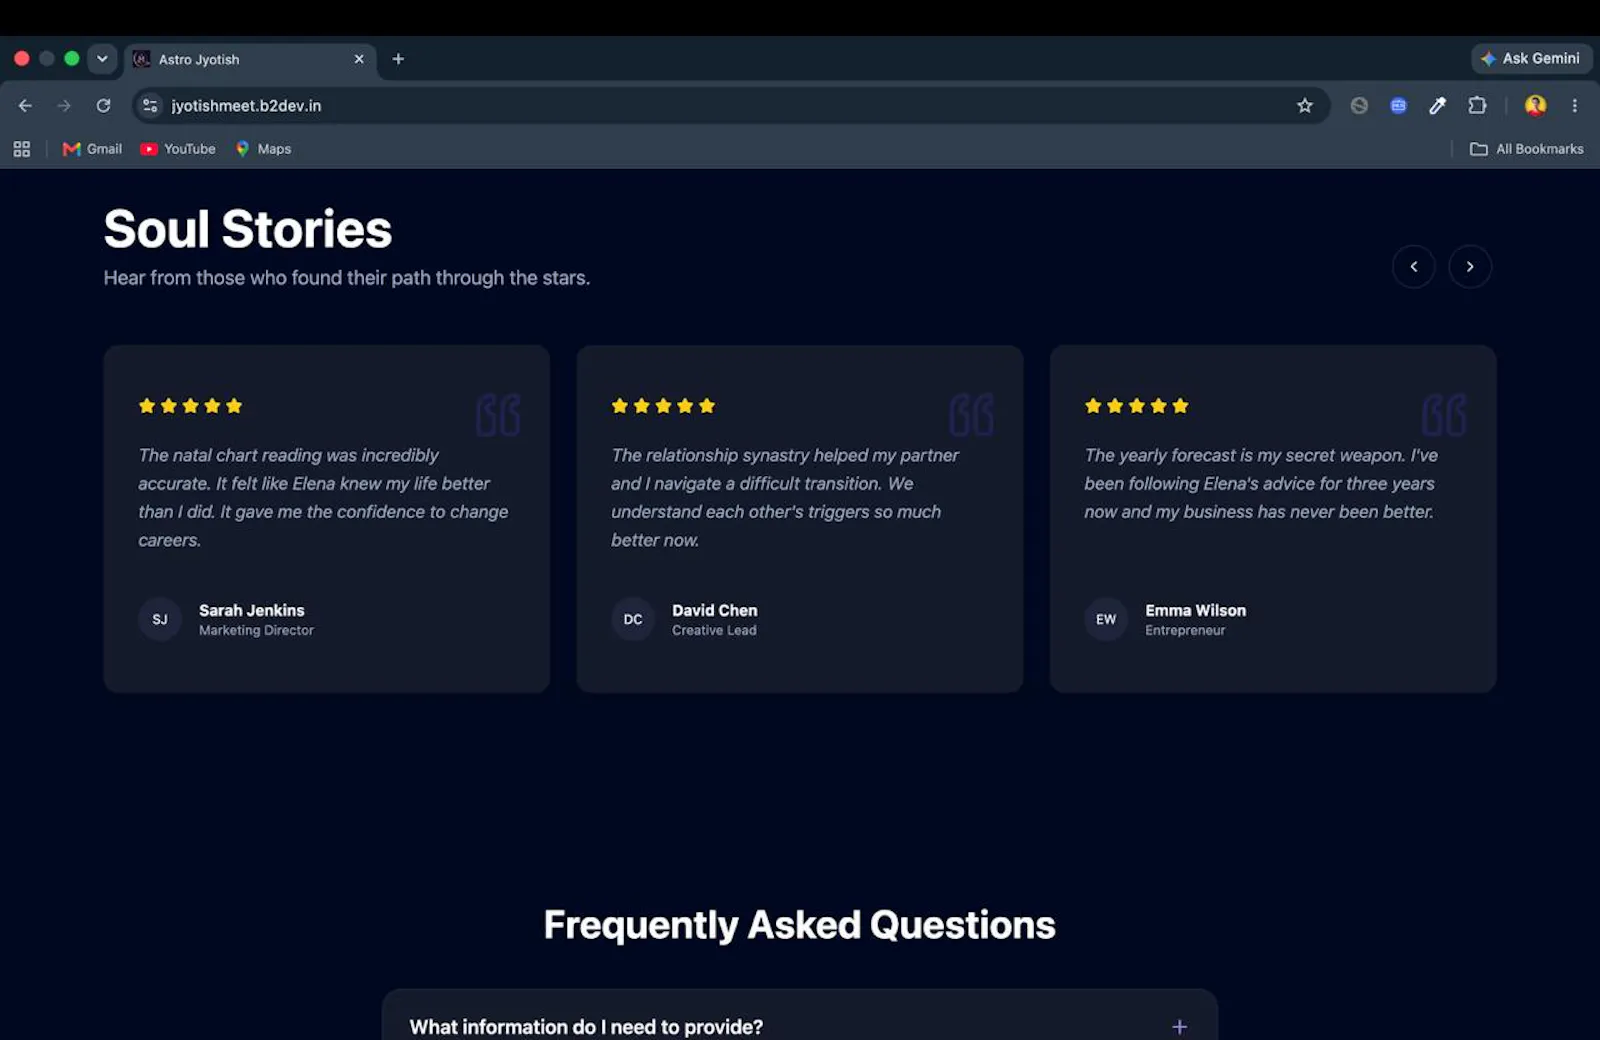
Task: Open the tab search dropdown
Action: point(102,59)
